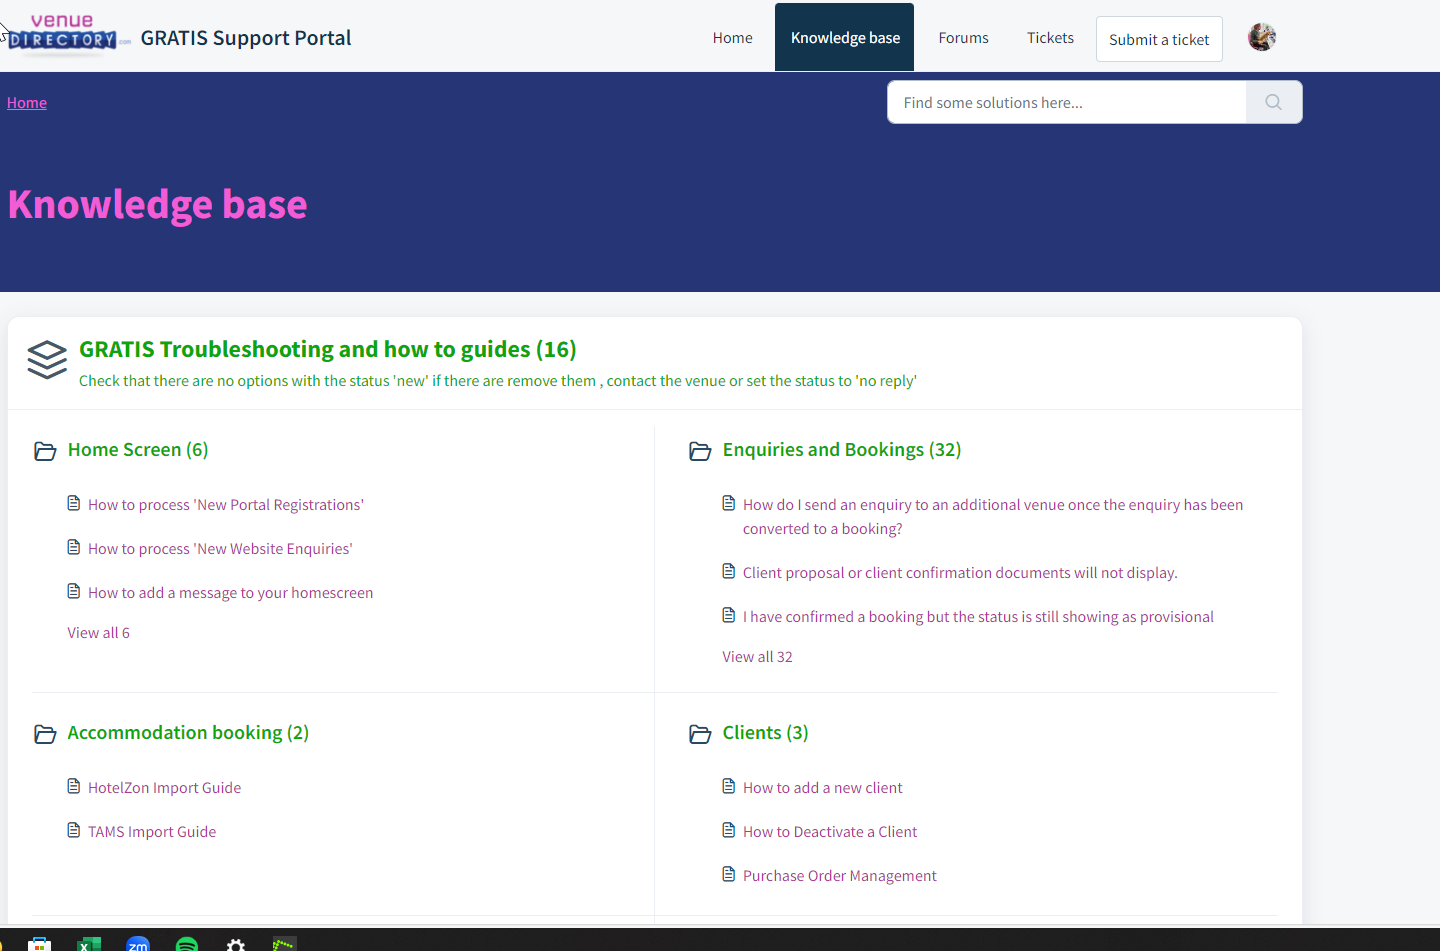Open 'How to Deactivate a Client' article
Screen dimensions: 1440x951
pyautogui.click(x=830, y=832)
